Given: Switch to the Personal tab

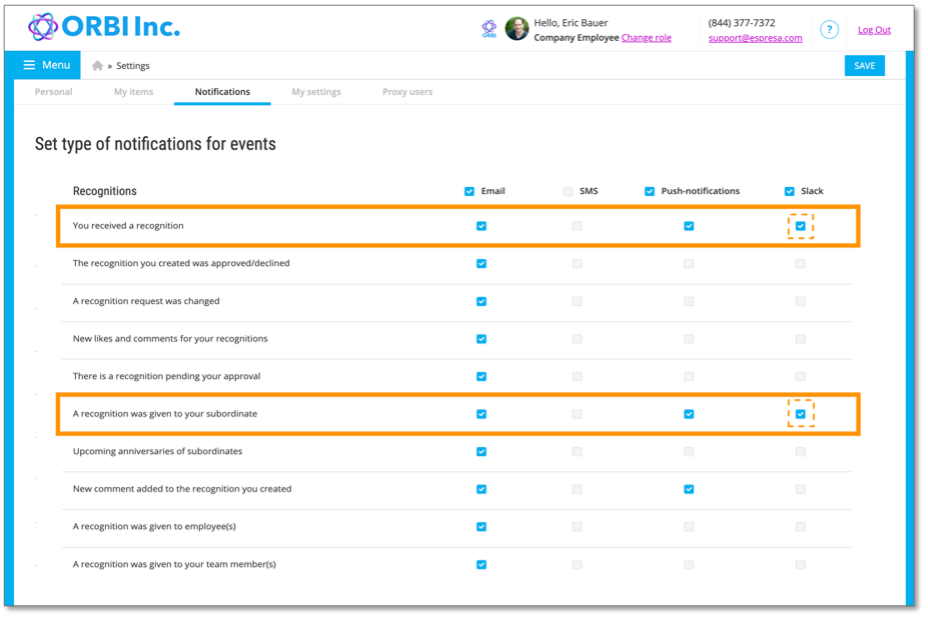Looking at the screenshot, I should pyautogui.click(x=53, y=92).
